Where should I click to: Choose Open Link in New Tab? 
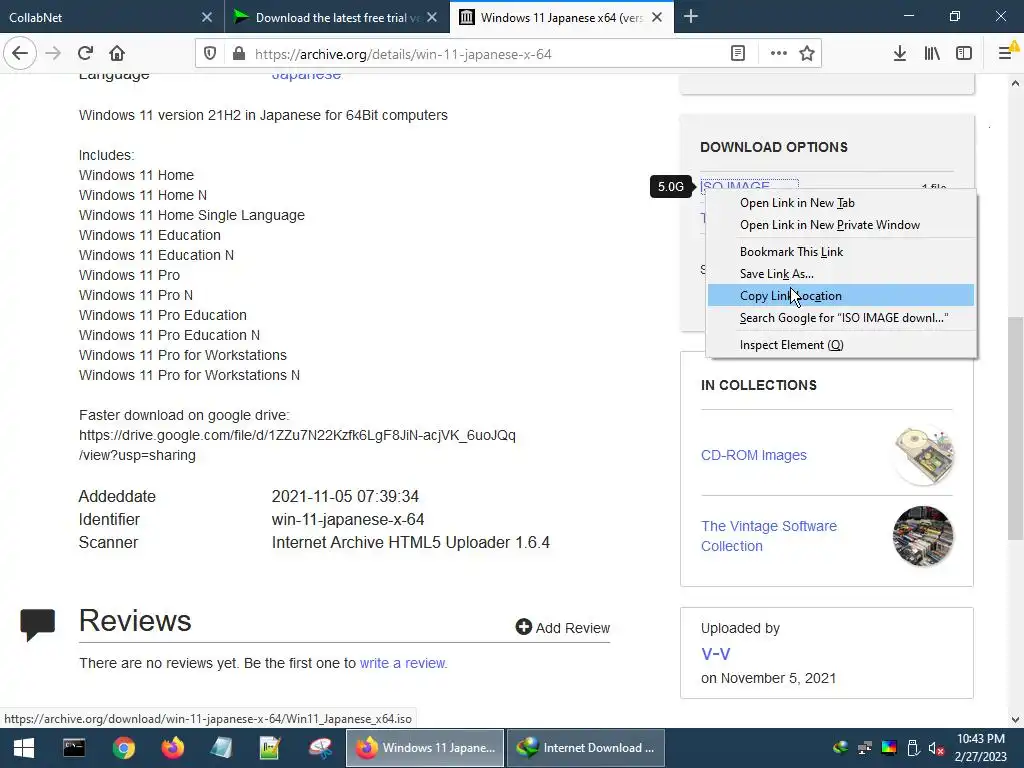coord(841,202)
